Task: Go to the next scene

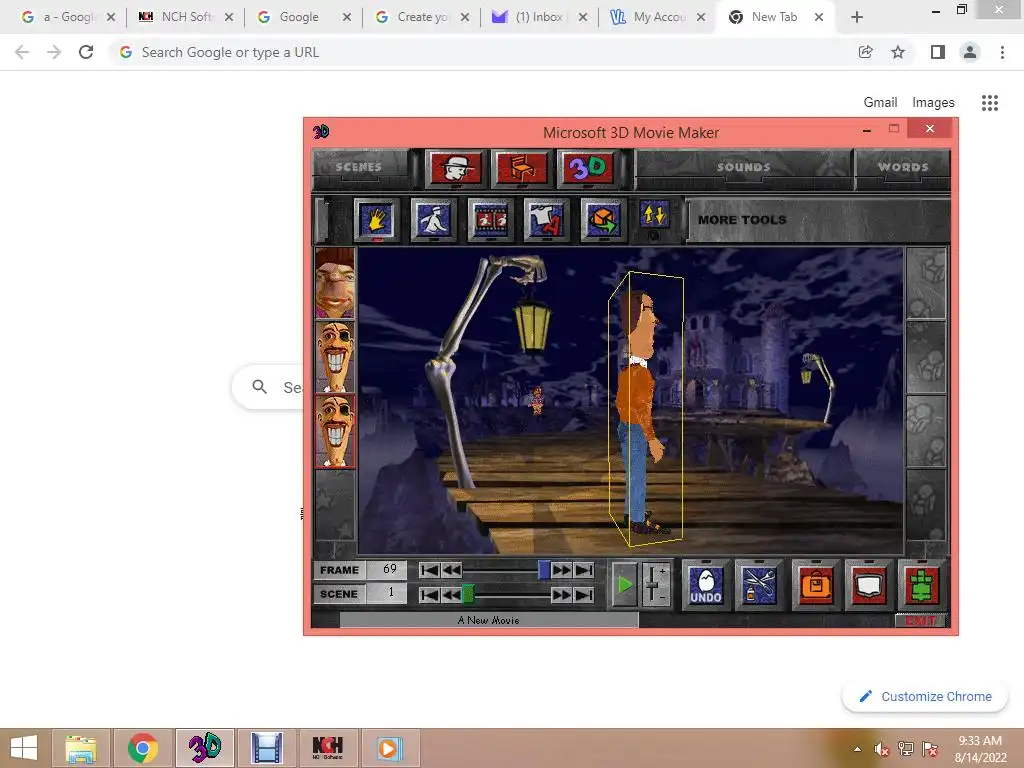Action: (562, 594)
